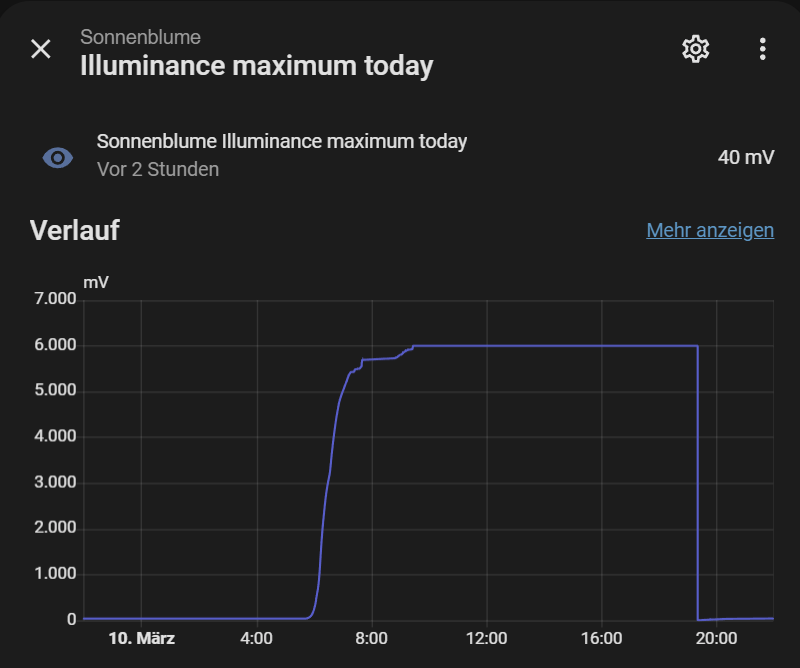Click the Verlauf section heading
Image resolution: width=800 pixels, height=668 pixels.
pyautogui.click(x=75, y=231)
